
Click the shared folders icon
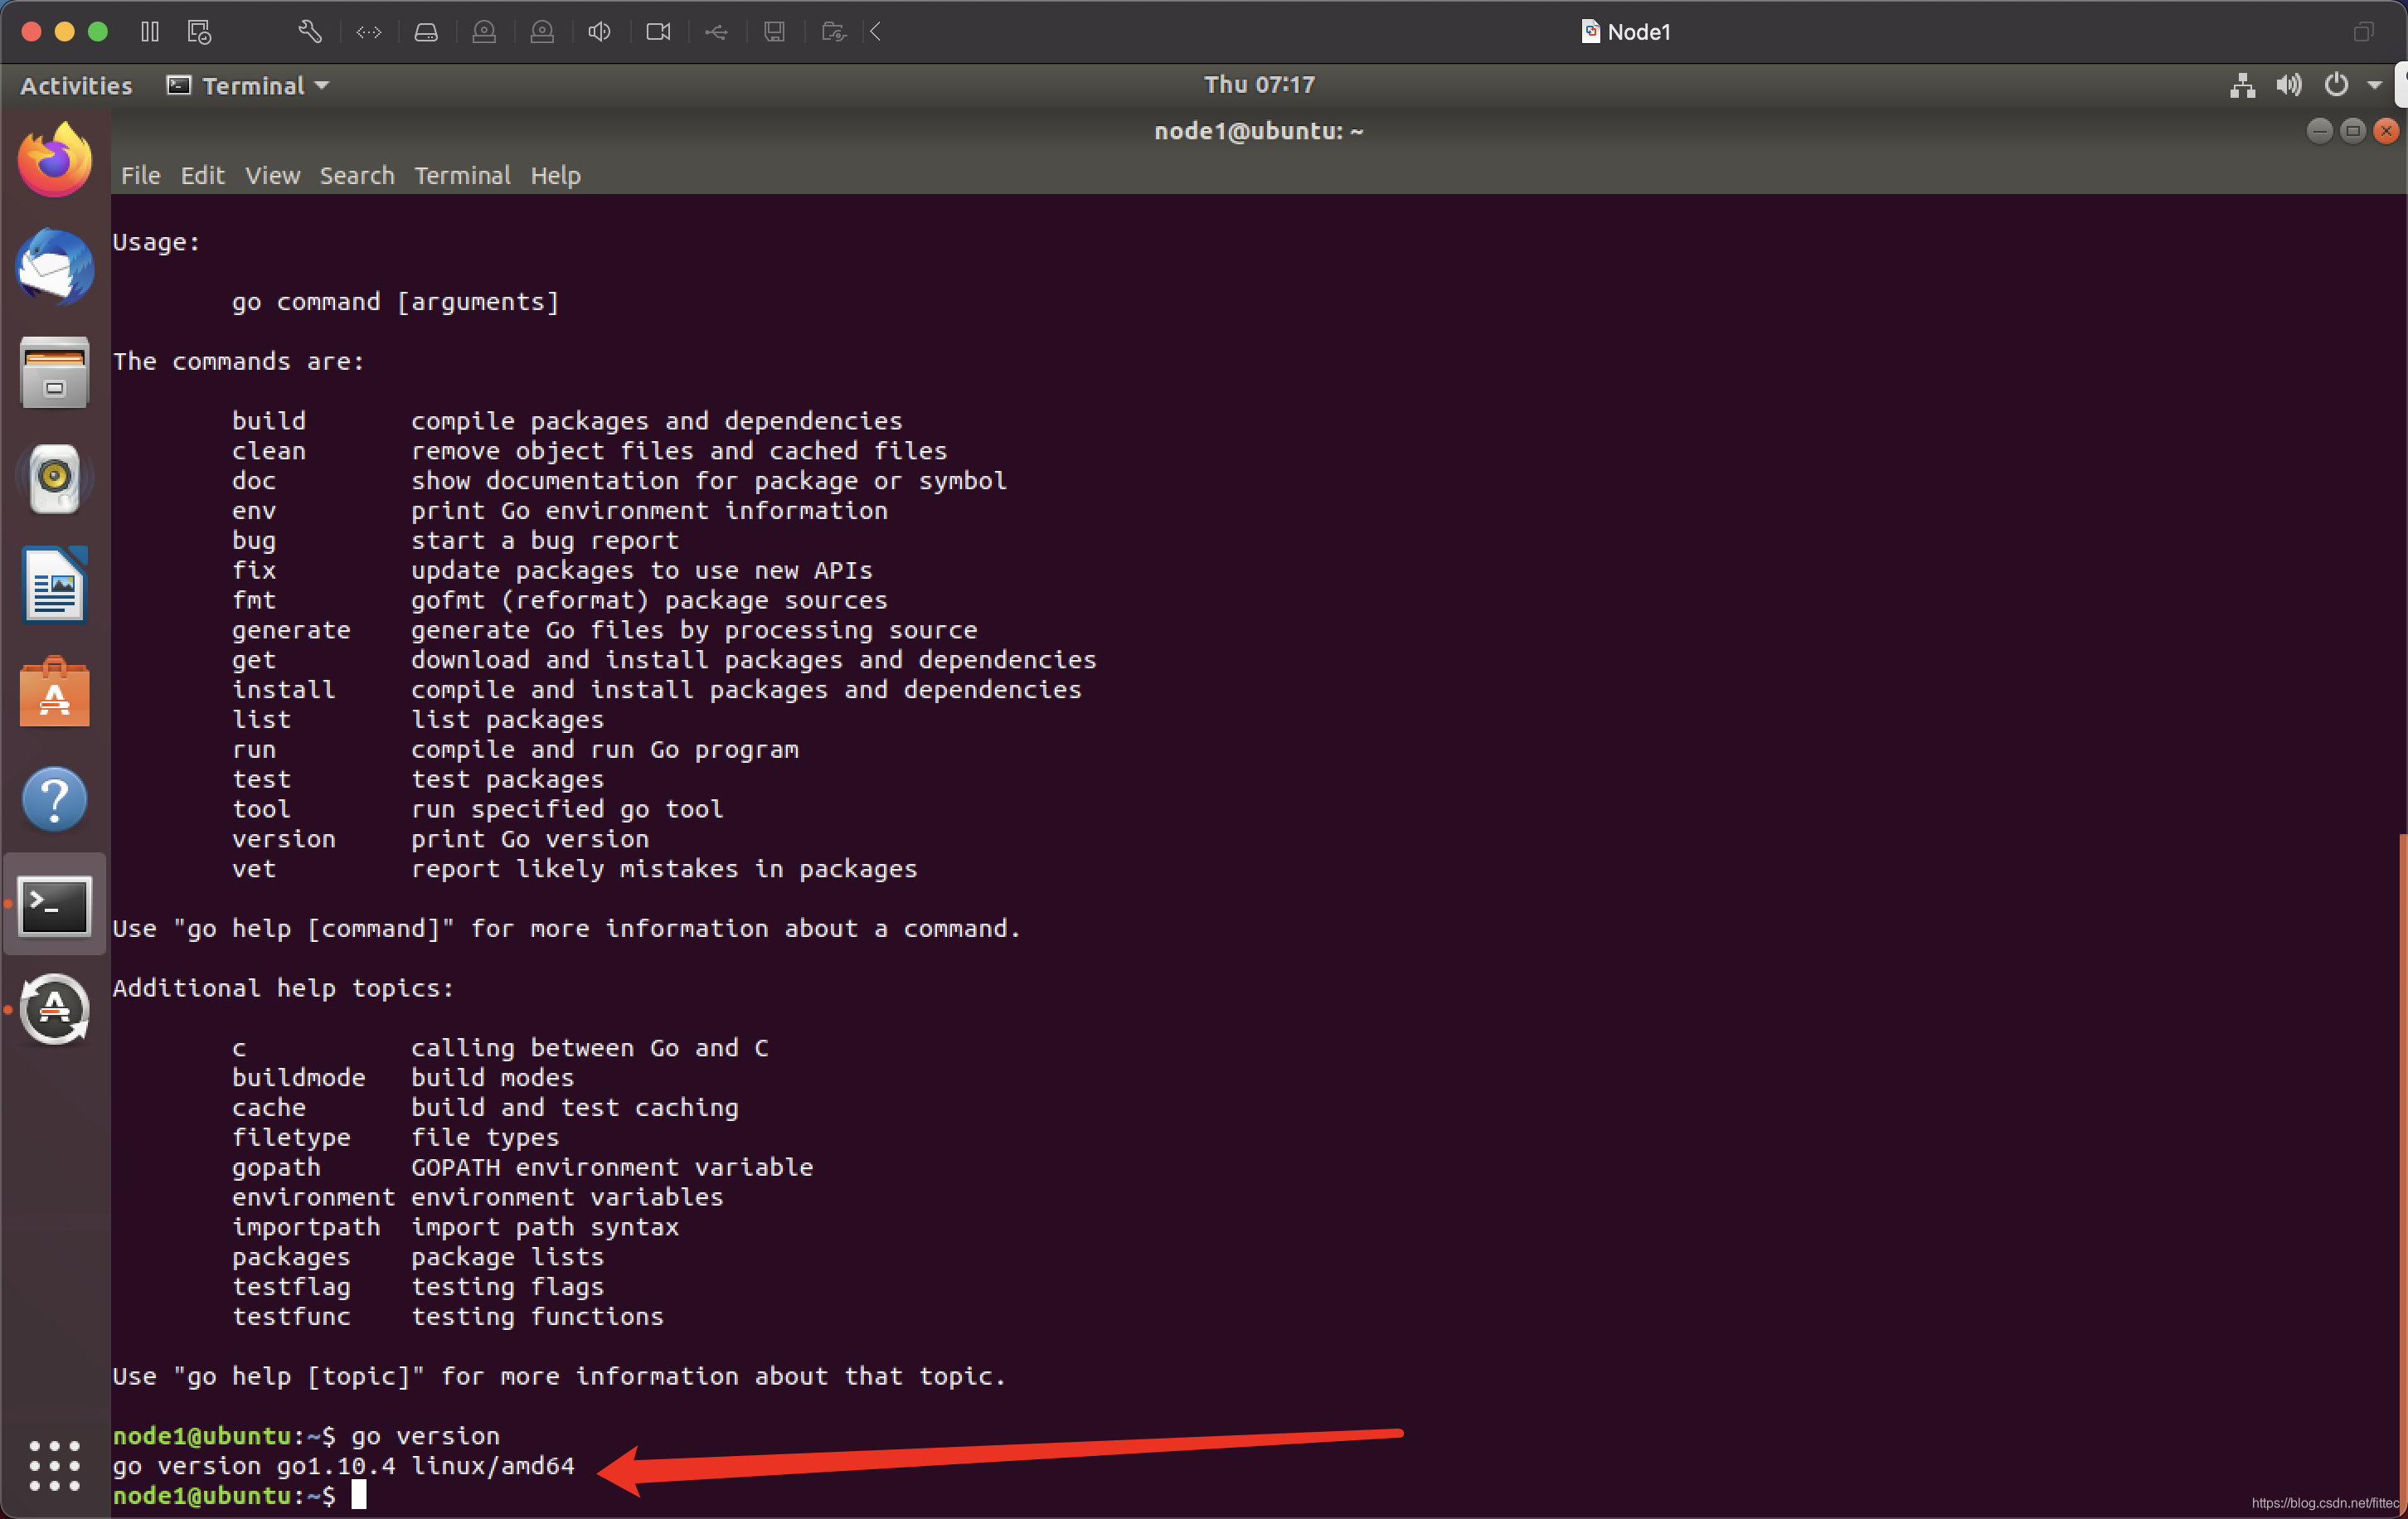pyautogui.click(x=834, y=32)
